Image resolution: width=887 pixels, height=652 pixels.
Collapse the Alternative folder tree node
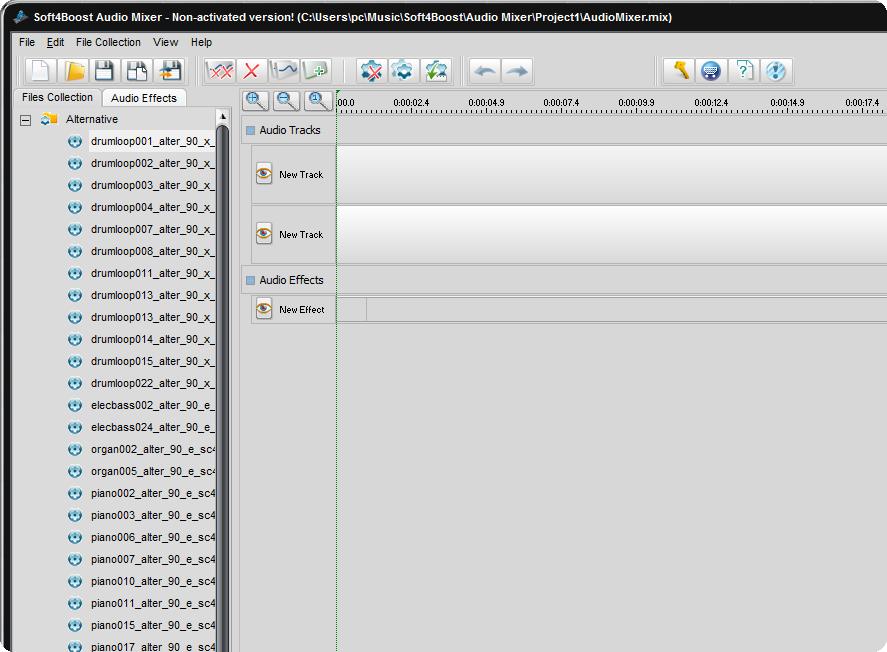[x=26, y=120]
